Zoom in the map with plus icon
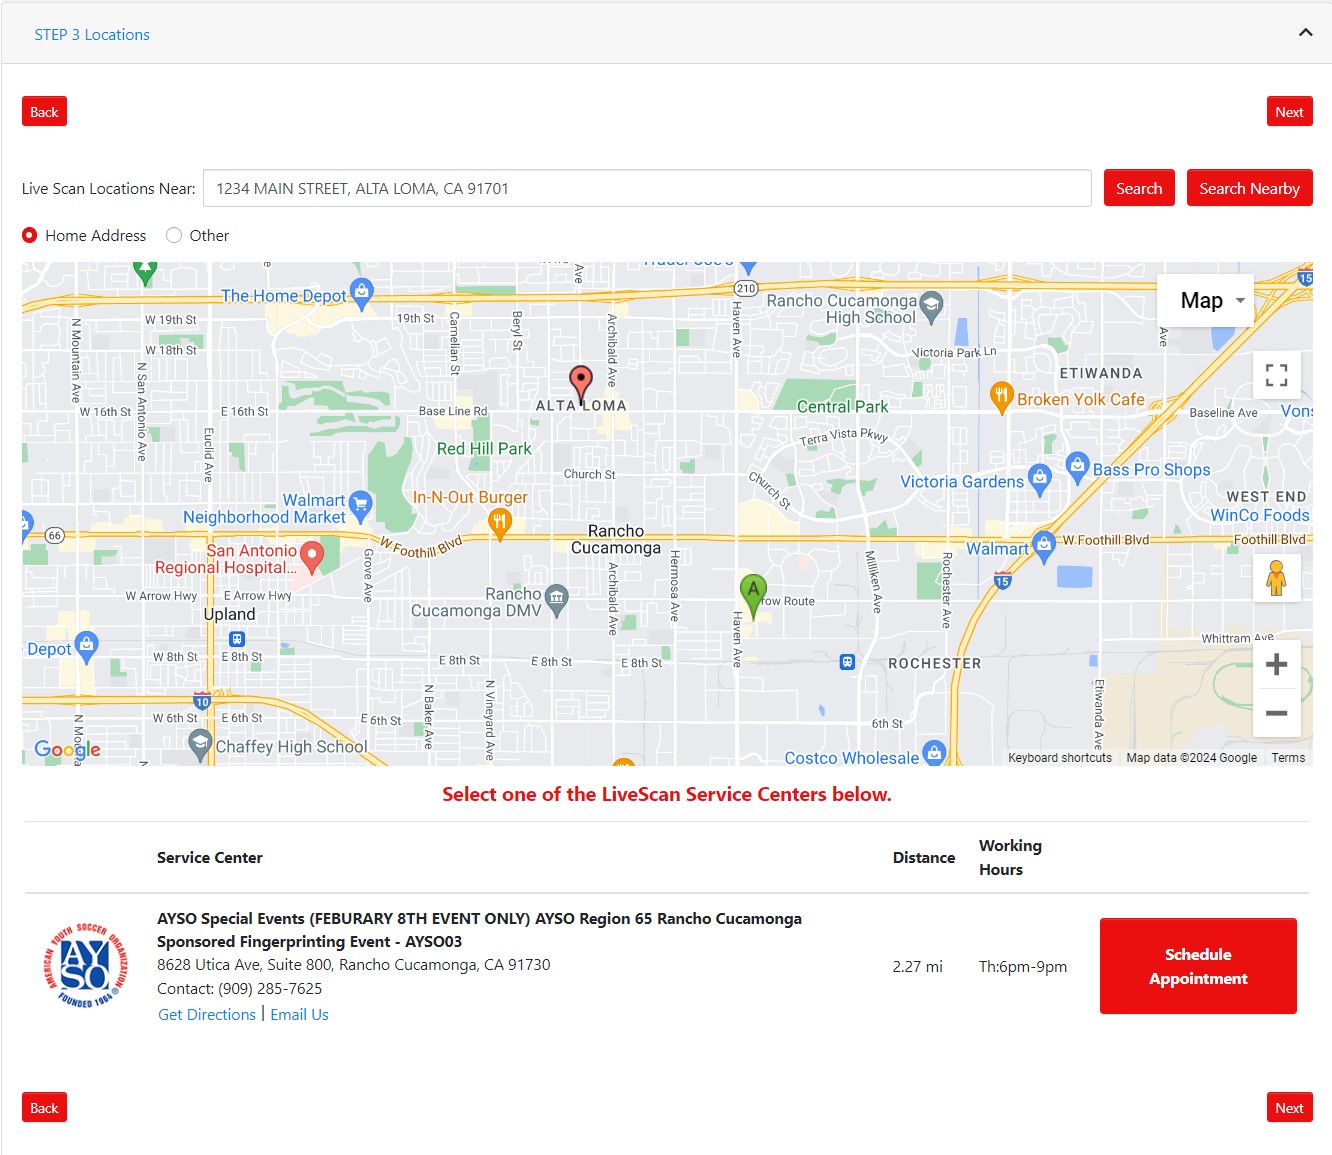Screen dimensions: 1332x1155 [1276, 664]
